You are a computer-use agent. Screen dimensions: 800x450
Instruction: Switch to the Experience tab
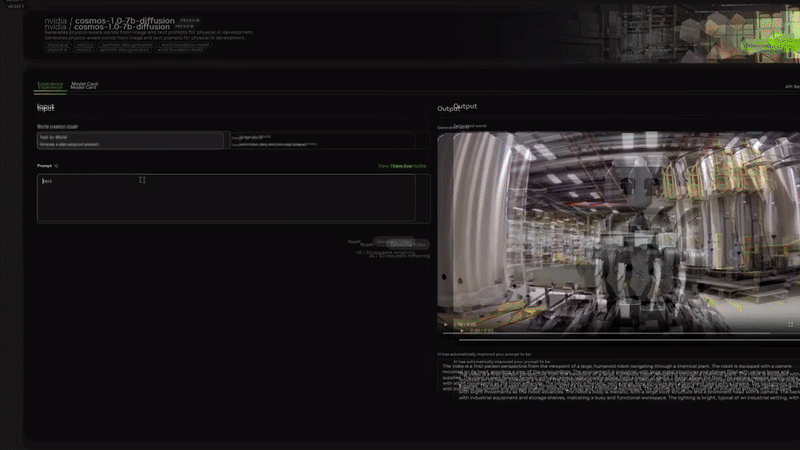click(50, 86)
